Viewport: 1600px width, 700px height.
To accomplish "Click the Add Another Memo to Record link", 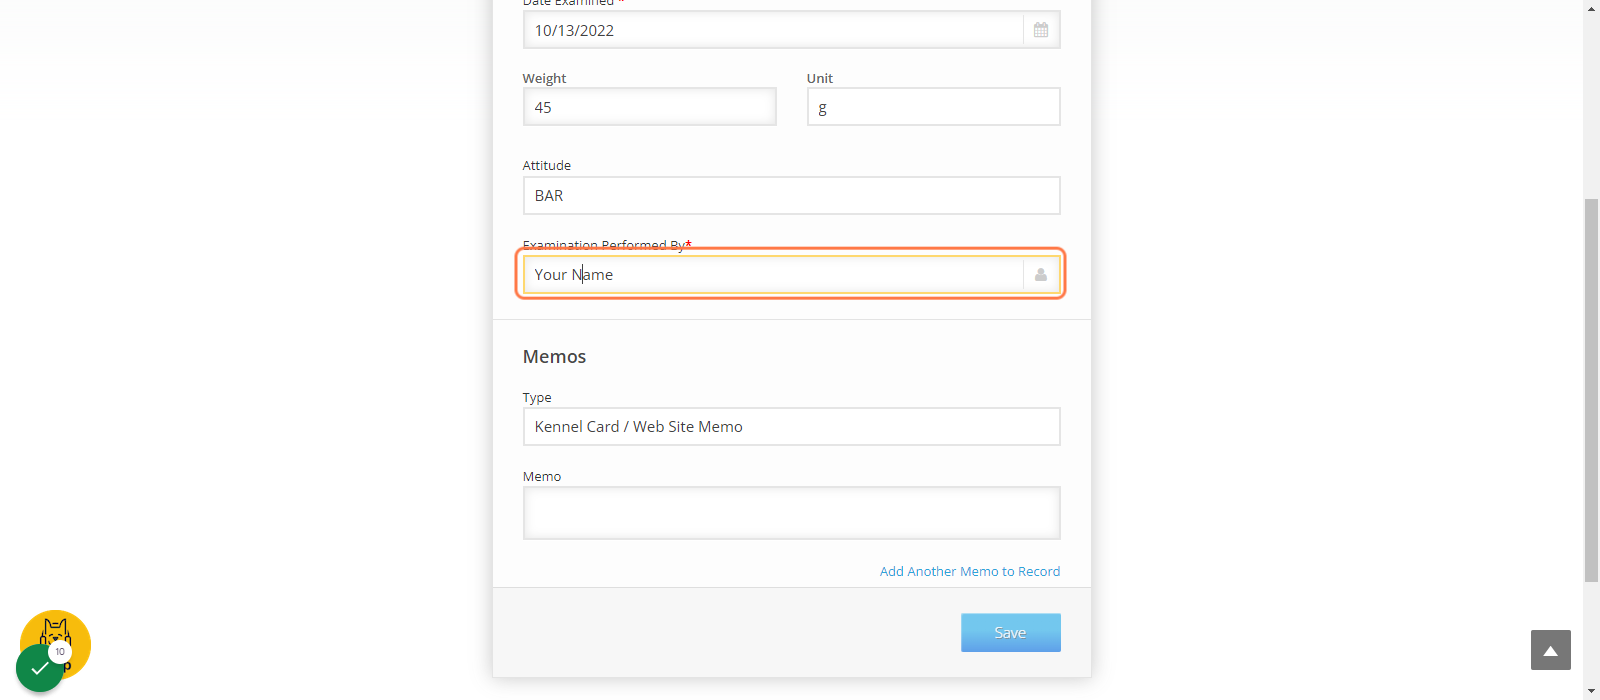I will click(969, 571).
